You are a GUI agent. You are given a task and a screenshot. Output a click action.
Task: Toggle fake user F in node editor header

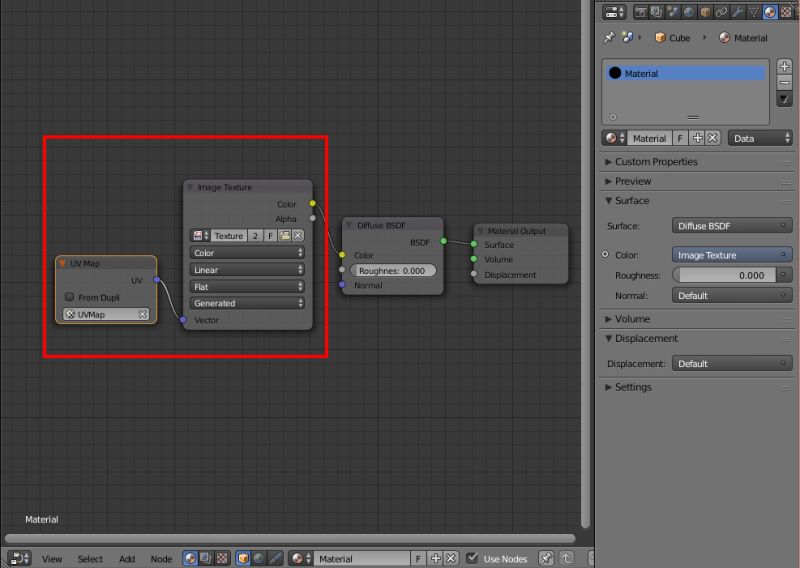pos(418,558)
